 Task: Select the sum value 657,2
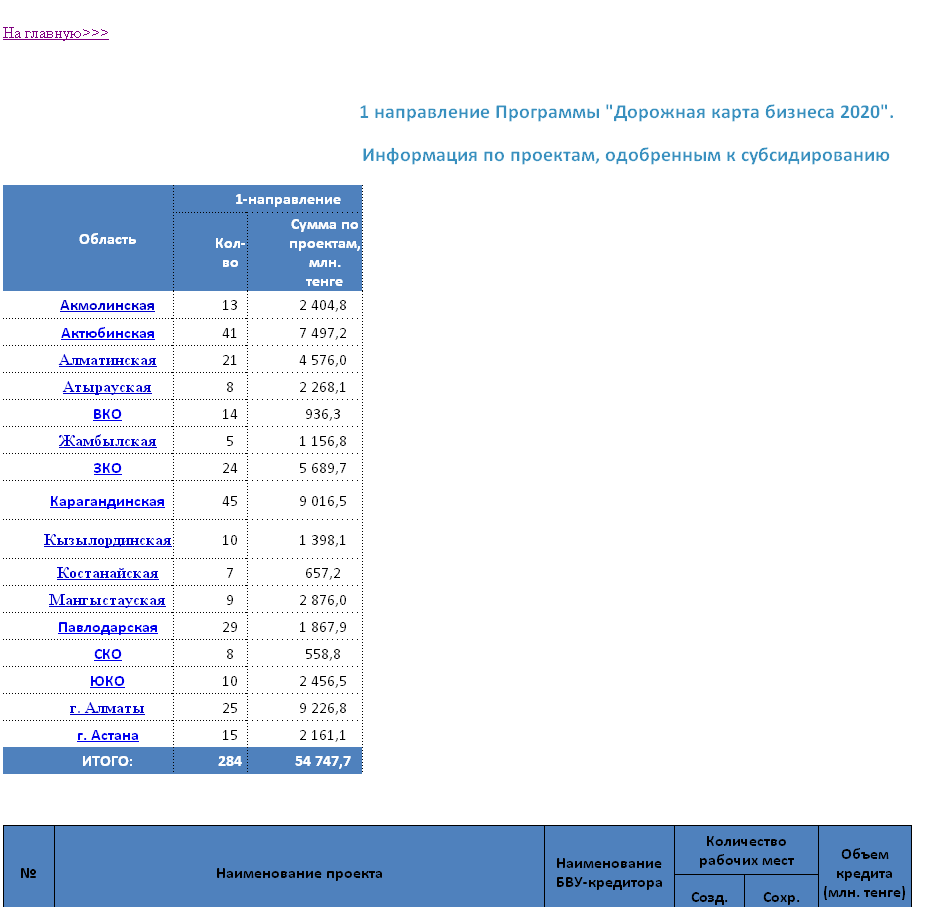tap(323, 573)
